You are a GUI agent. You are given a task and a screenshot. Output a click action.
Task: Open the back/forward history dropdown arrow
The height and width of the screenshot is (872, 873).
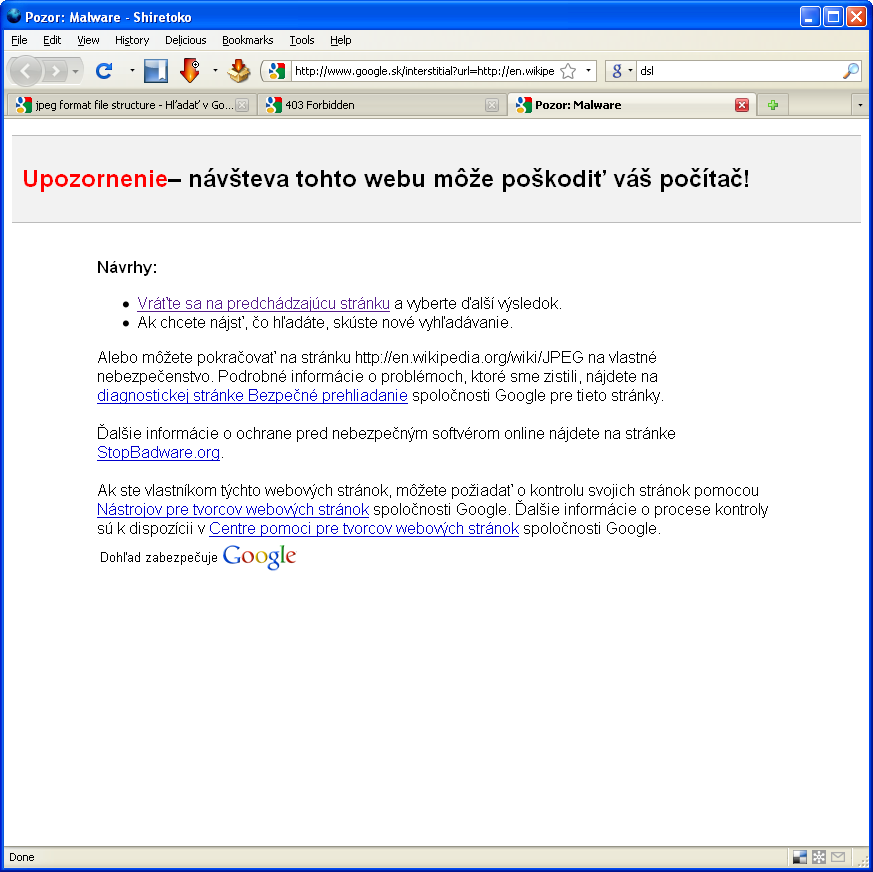(75, 71)
